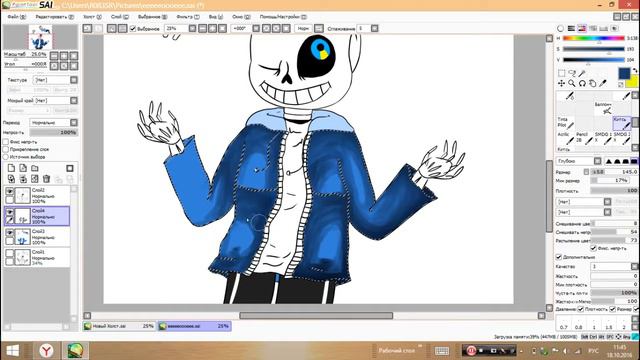Hide the Слой3 layer via eye icon
640x360 pixels.
click(x=9, y=233)
